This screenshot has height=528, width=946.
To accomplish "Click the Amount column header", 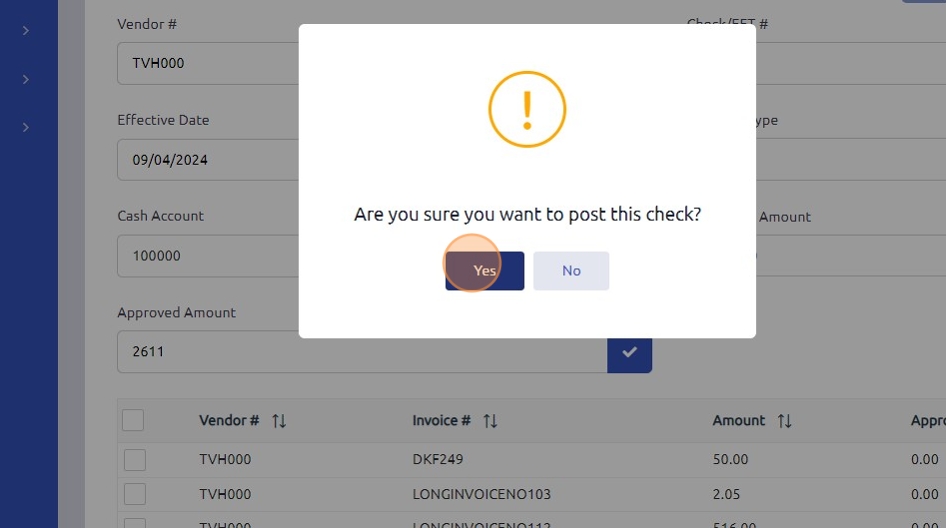I will (x=739, y=421).
